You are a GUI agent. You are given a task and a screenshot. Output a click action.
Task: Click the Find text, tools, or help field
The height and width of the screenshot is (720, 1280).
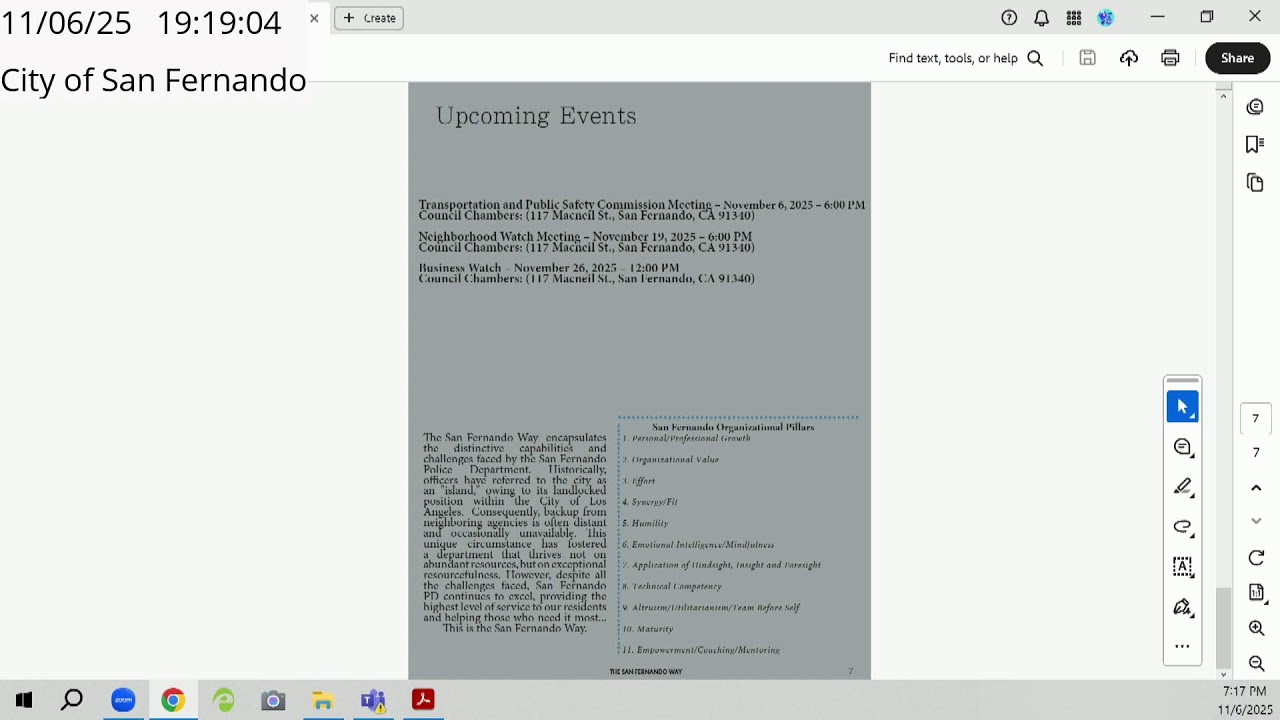pyautogui.click(x=953, y=58)
